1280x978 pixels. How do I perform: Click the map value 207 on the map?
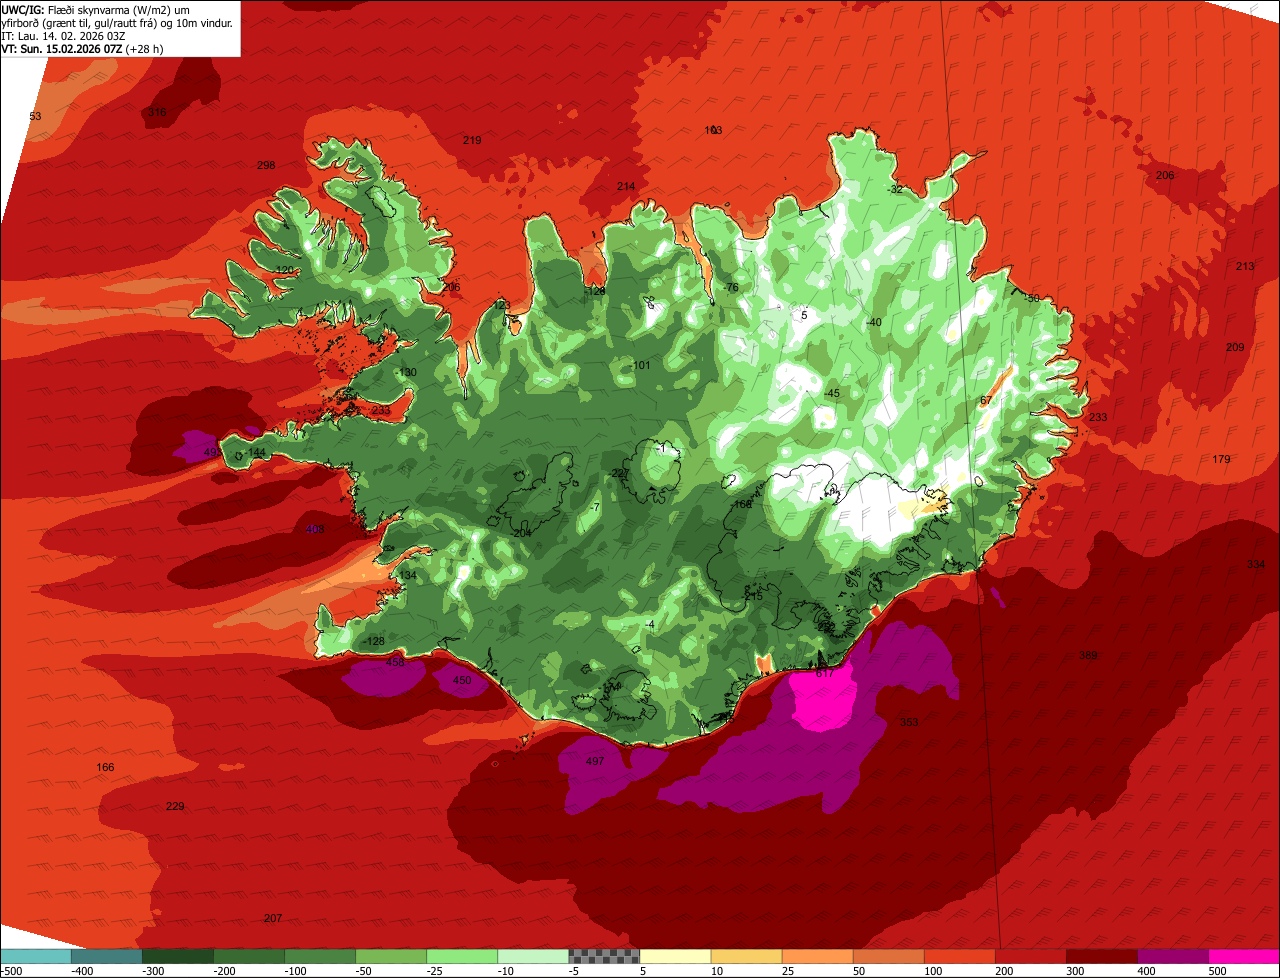pos(273,918)
